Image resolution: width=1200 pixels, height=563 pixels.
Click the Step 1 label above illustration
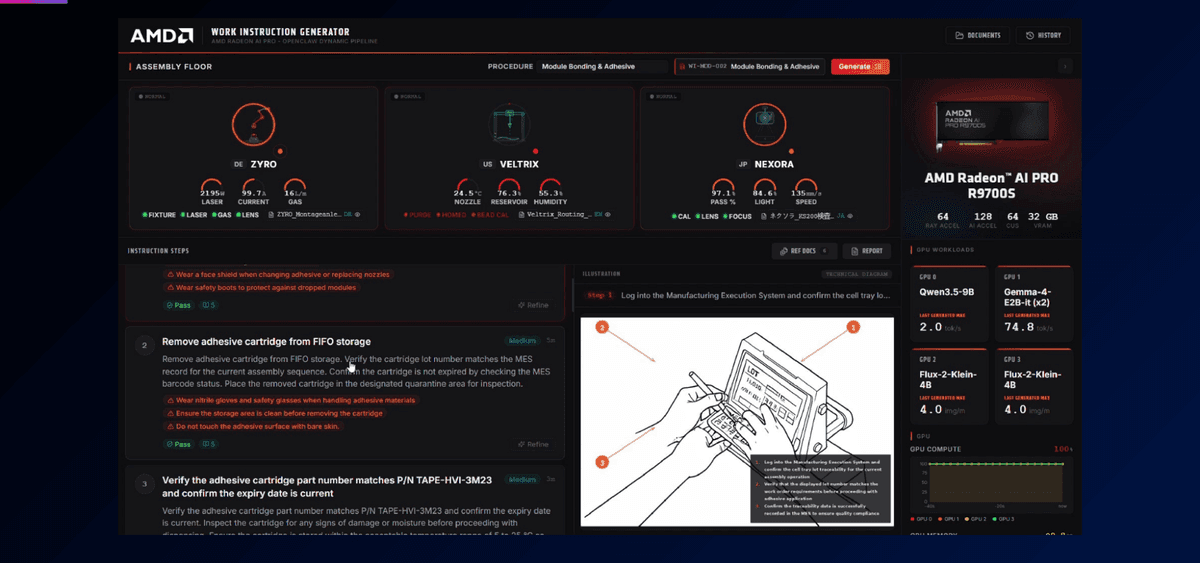pos(599,296)
